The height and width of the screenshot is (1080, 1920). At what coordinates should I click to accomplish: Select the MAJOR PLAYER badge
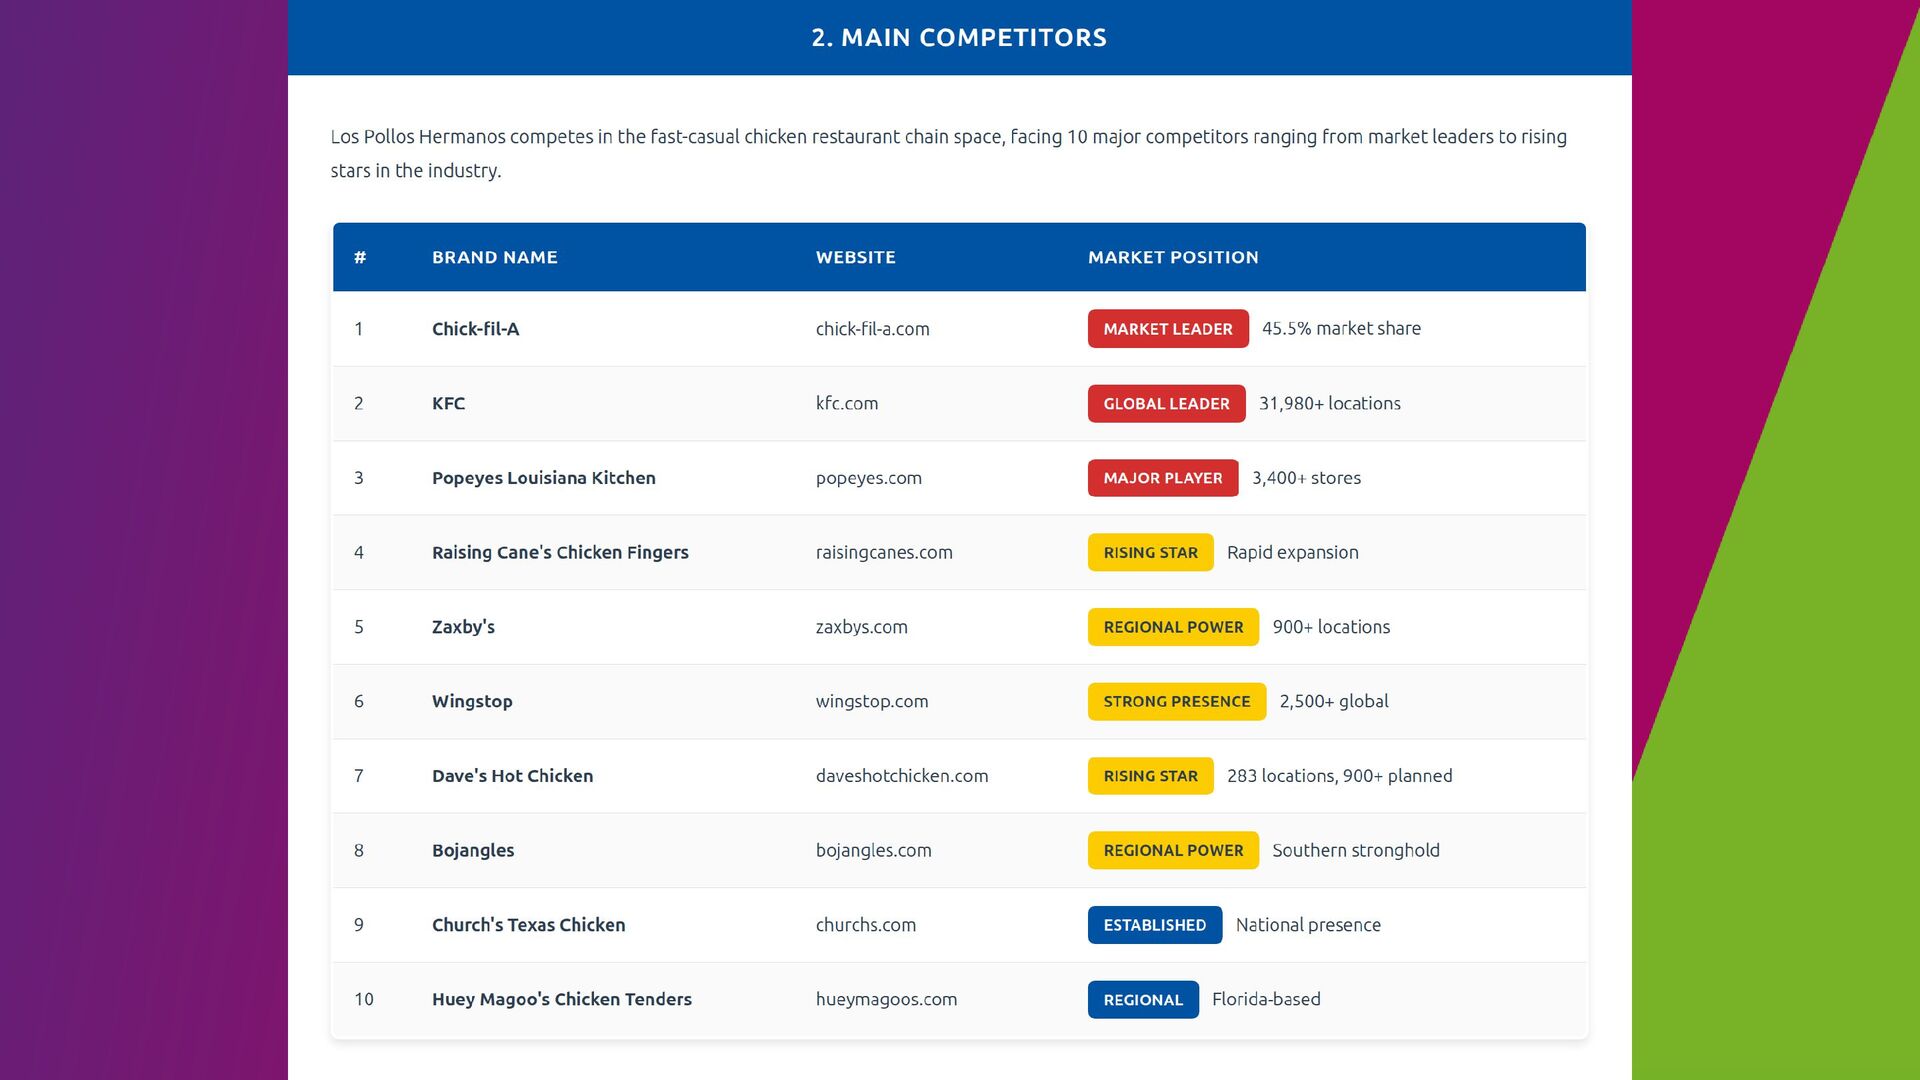[1163, 478]
